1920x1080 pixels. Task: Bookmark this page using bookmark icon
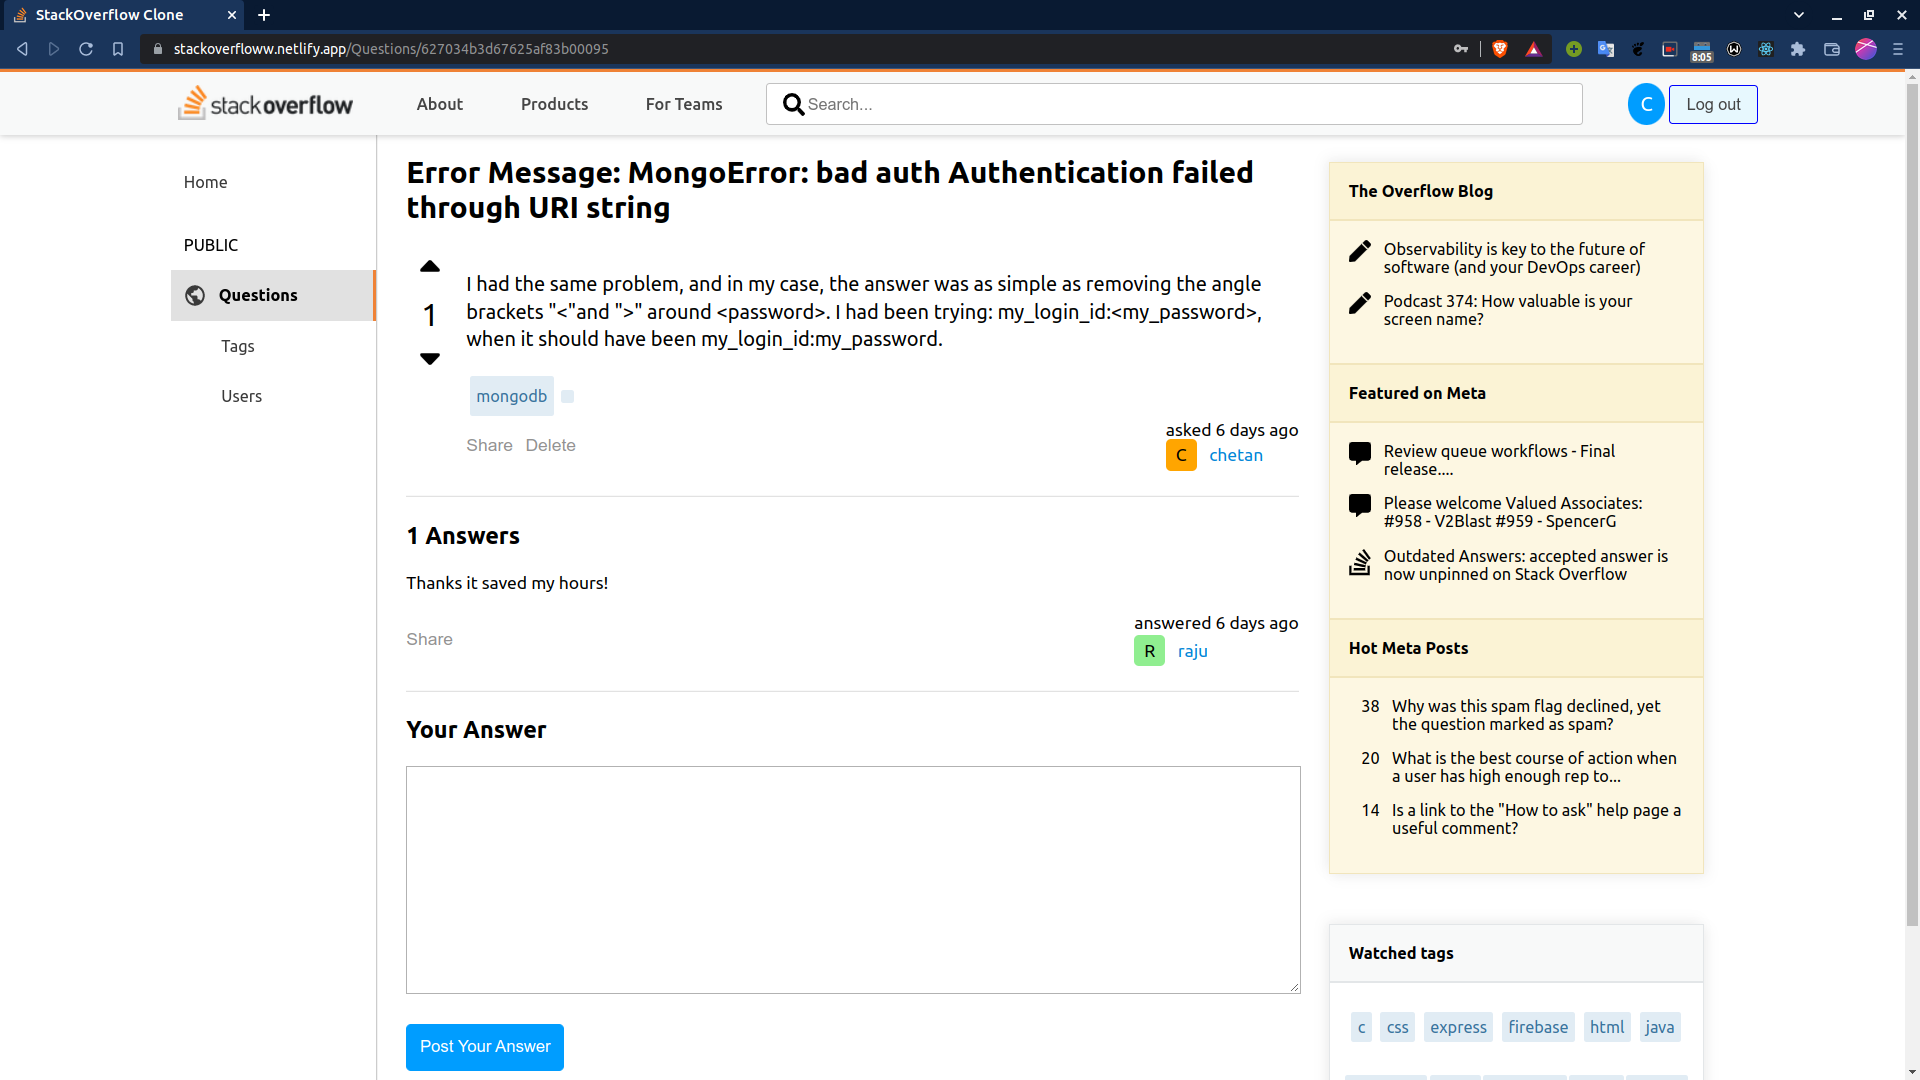[x=118, y=49]
